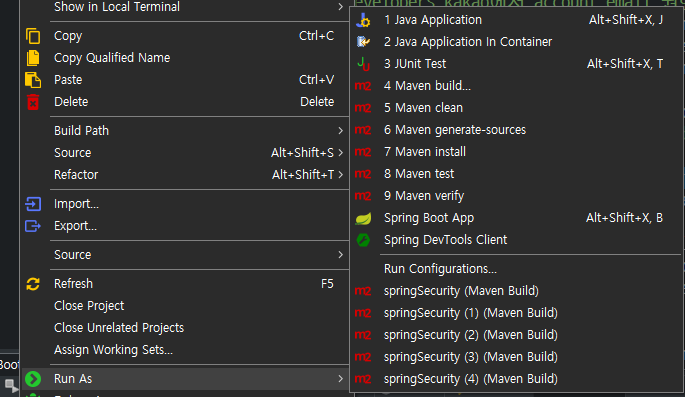Viewport: 685px width, 397px height.
Task: Click the Spring Boot App leaf icon
Action: 363,218
